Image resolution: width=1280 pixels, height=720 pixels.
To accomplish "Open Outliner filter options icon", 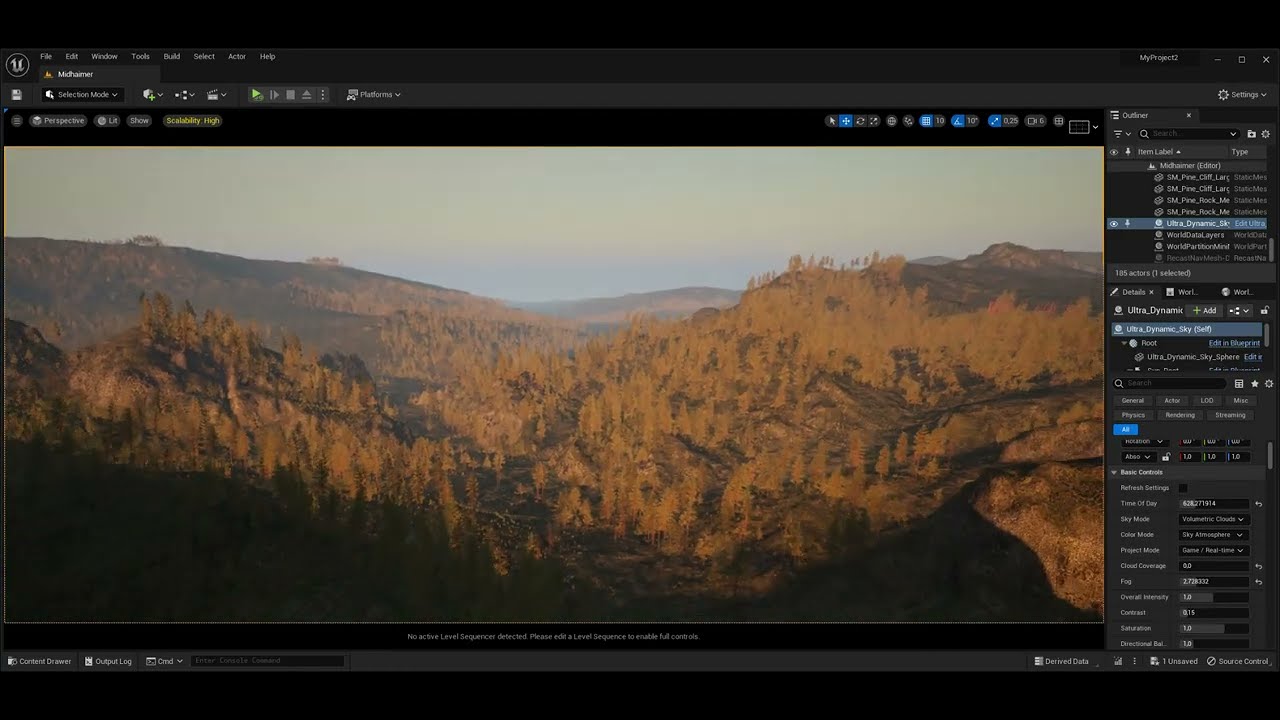I will (1121, 133).
